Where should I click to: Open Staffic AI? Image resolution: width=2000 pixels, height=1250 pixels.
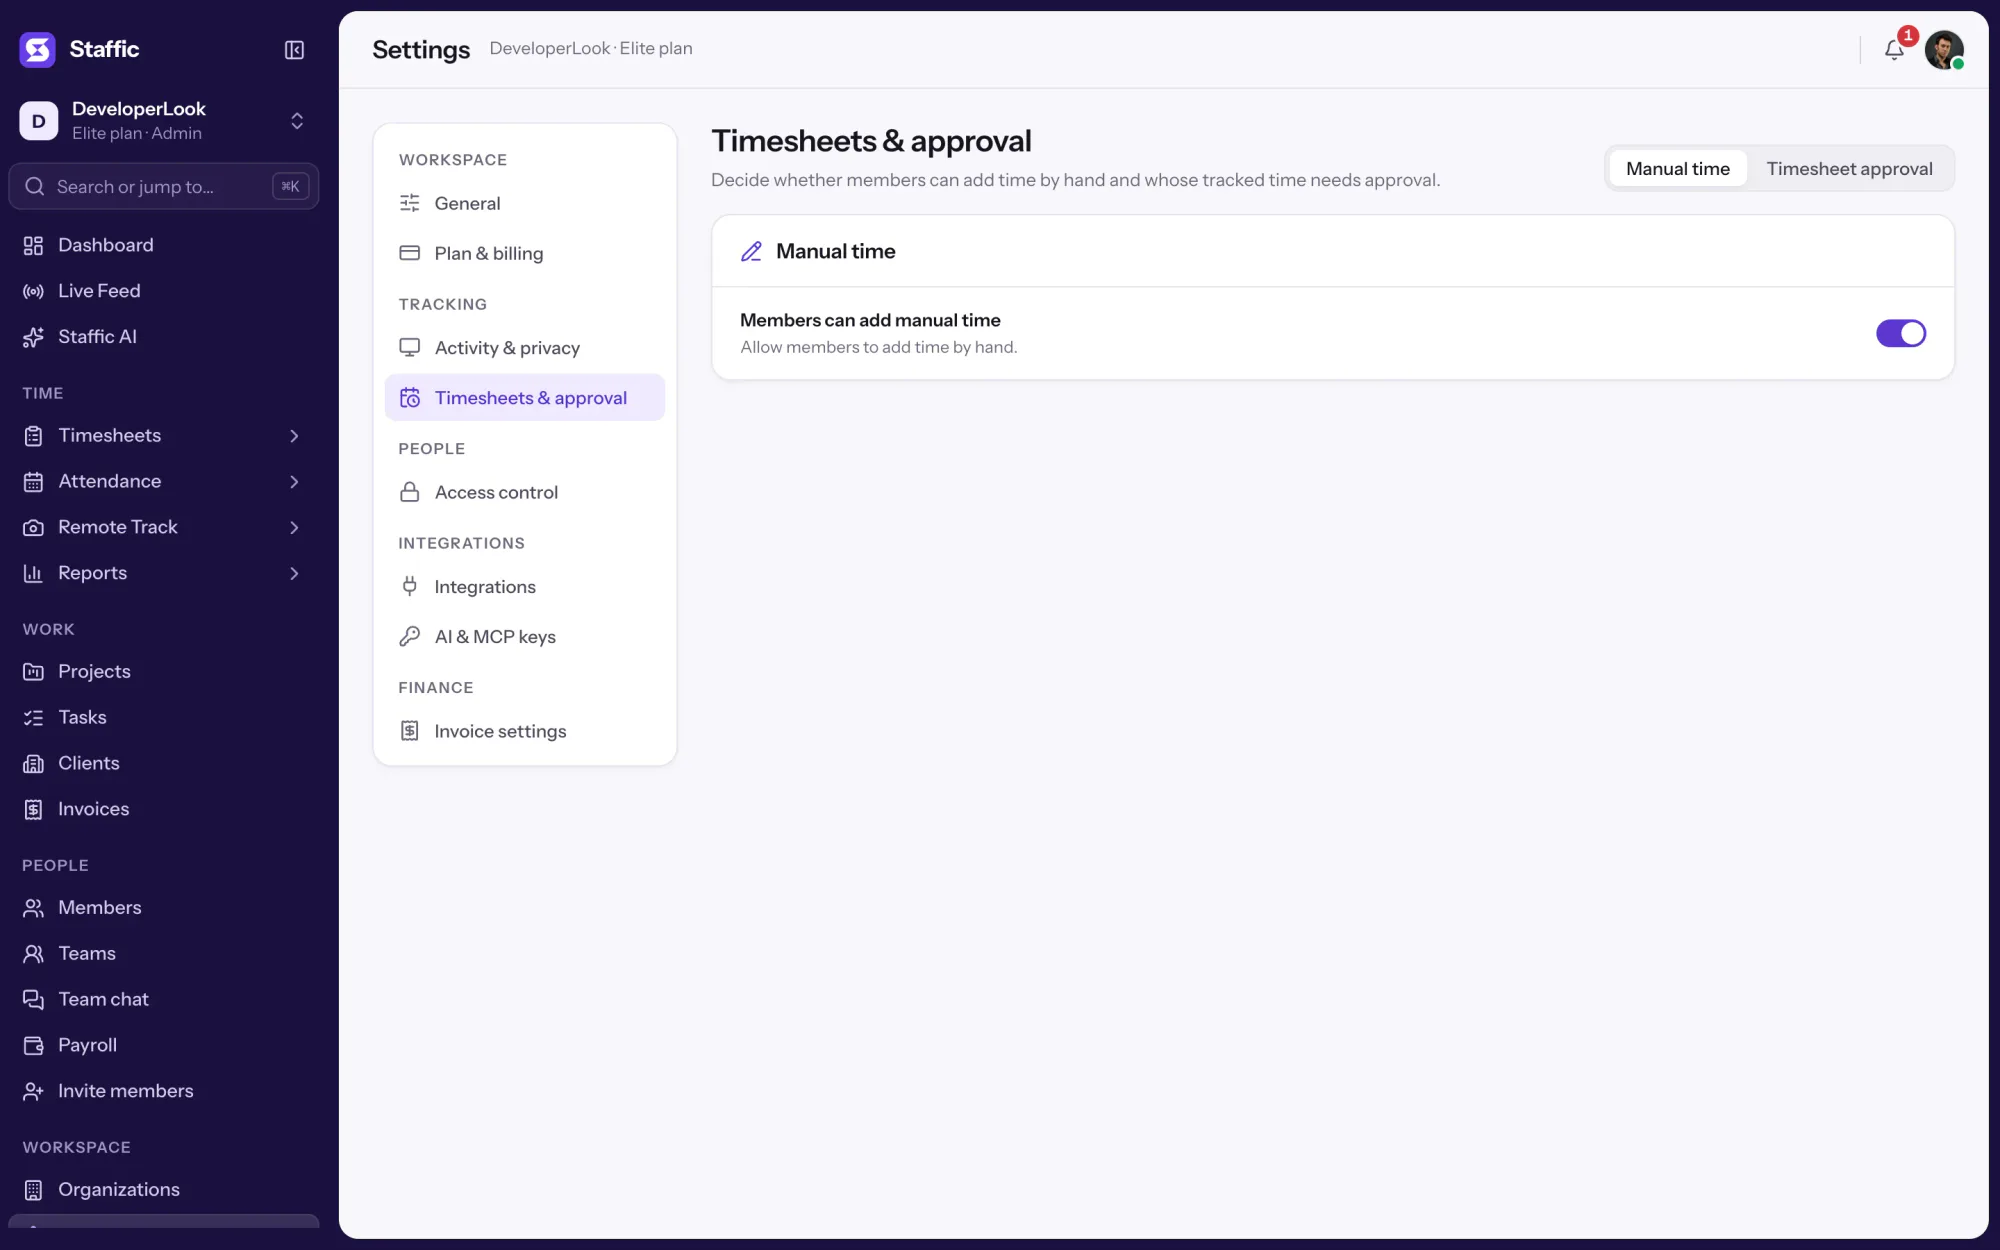(164, 337)
